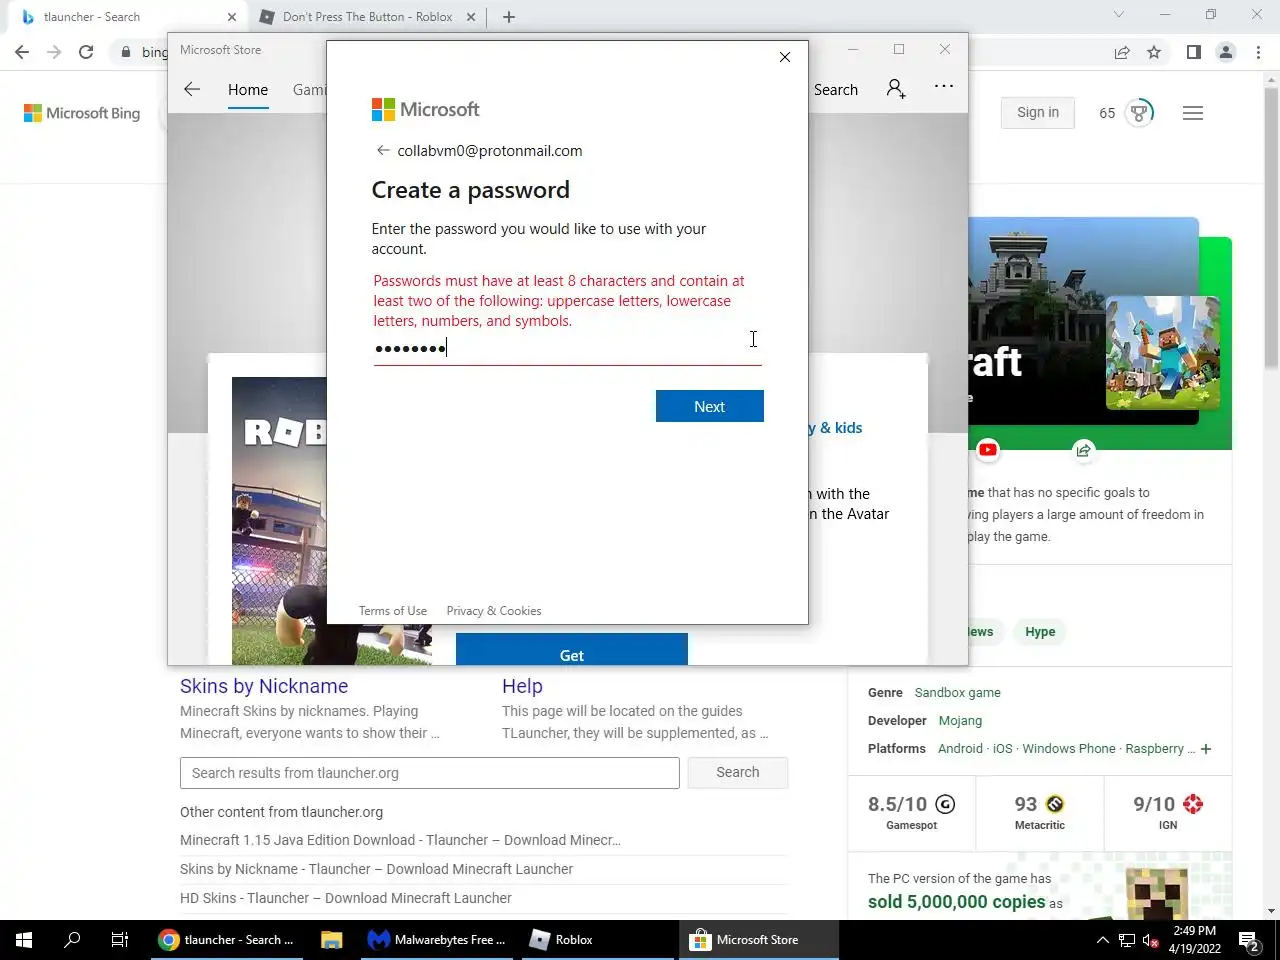Close the Microsoft password dialog
1280x960 pixels.
(x=785, y=57)
